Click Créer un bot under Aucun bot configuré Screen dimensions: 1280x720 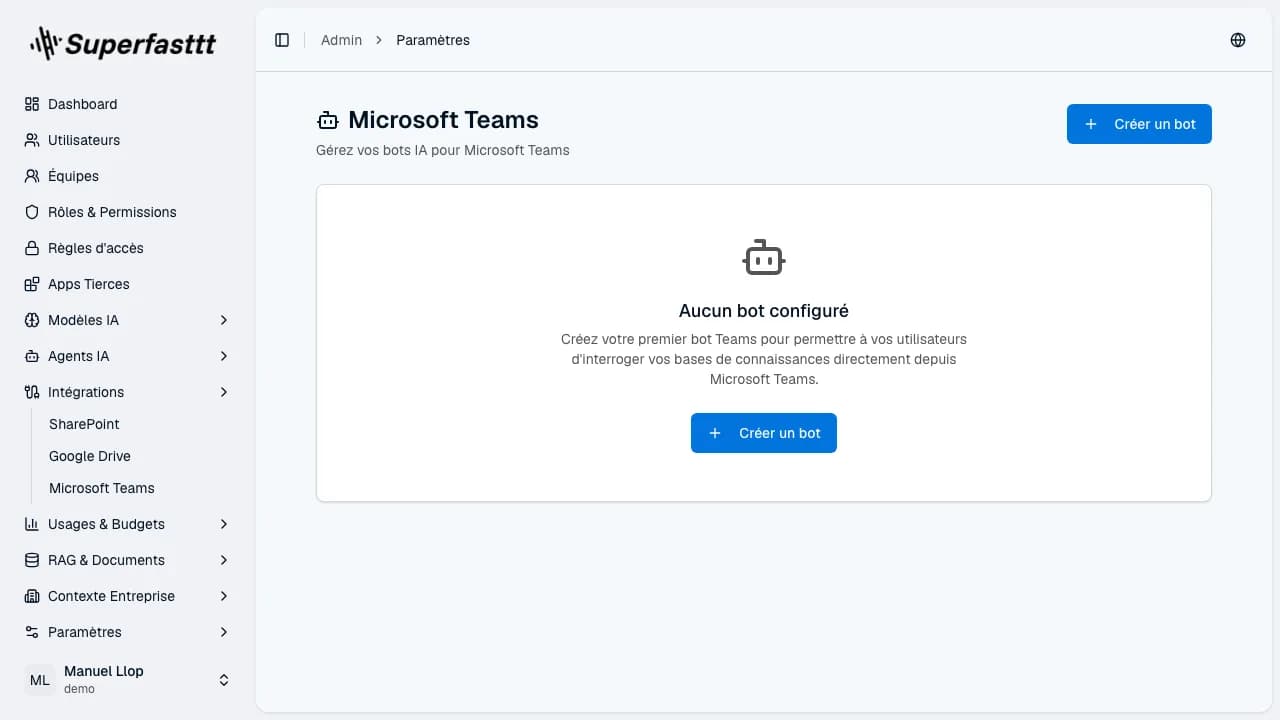(x=764, y=433)
